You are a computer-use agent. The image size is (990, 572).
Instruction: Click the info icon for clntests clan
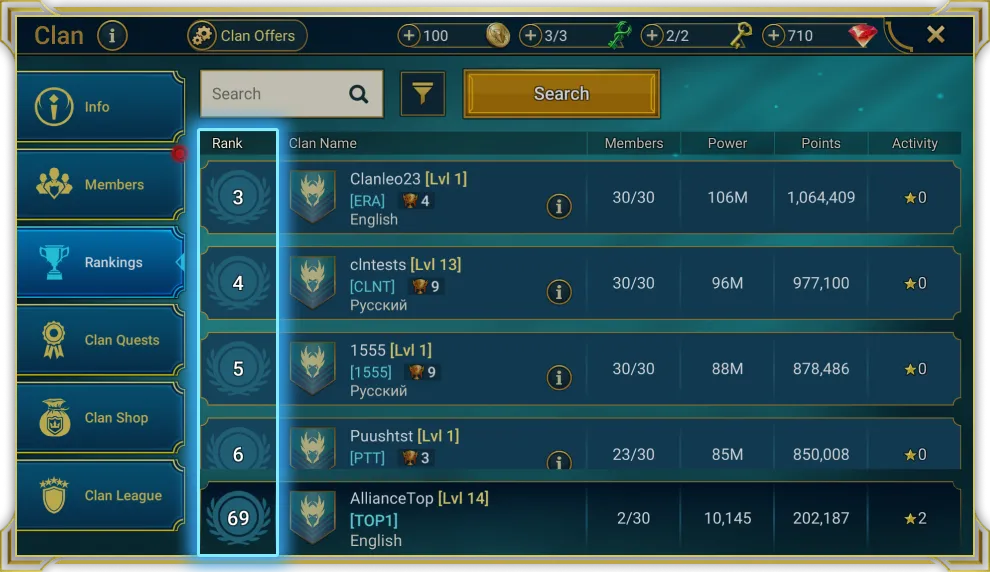click(559, 292)
